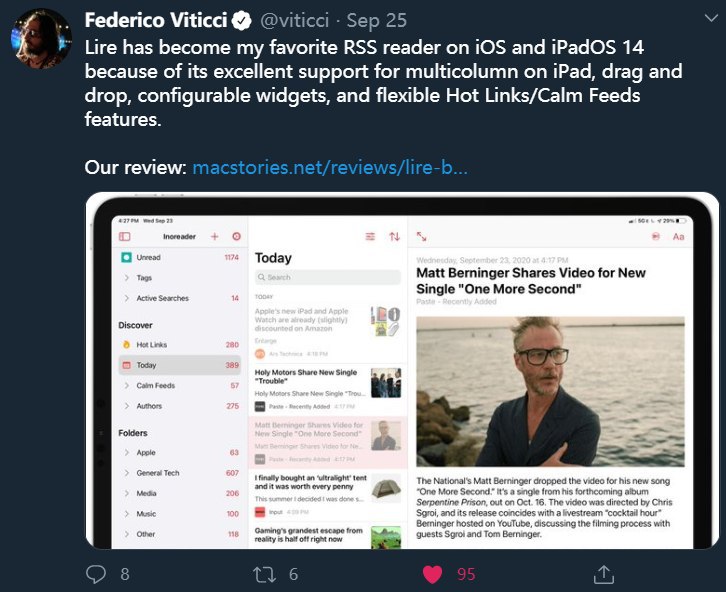Unlike the tweet with the heart icon
Image resolution: width=726 pixels, height=592 pixels.
pyautogui.click(x=432, y=574)
